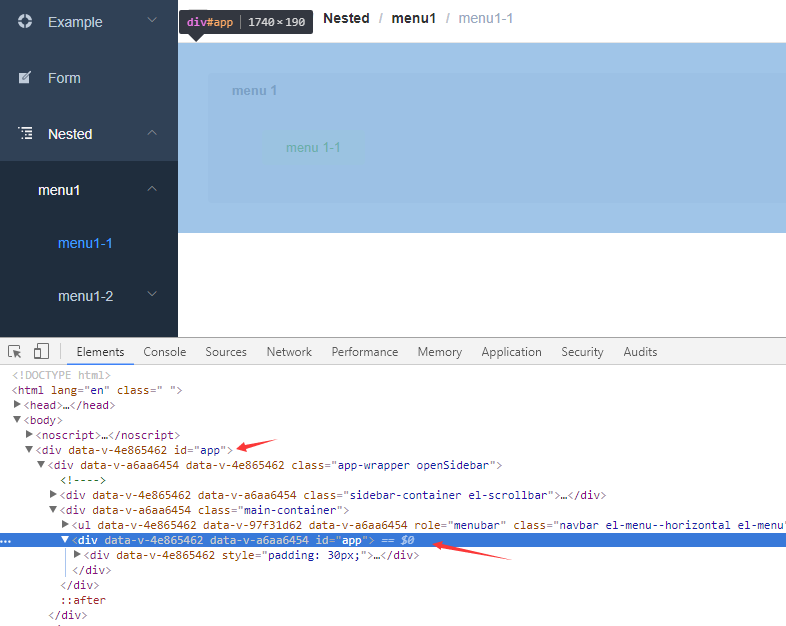The image size is (786, 626).
Task: Click the Nested breadcrumb link
Action: tap(346, 18)
